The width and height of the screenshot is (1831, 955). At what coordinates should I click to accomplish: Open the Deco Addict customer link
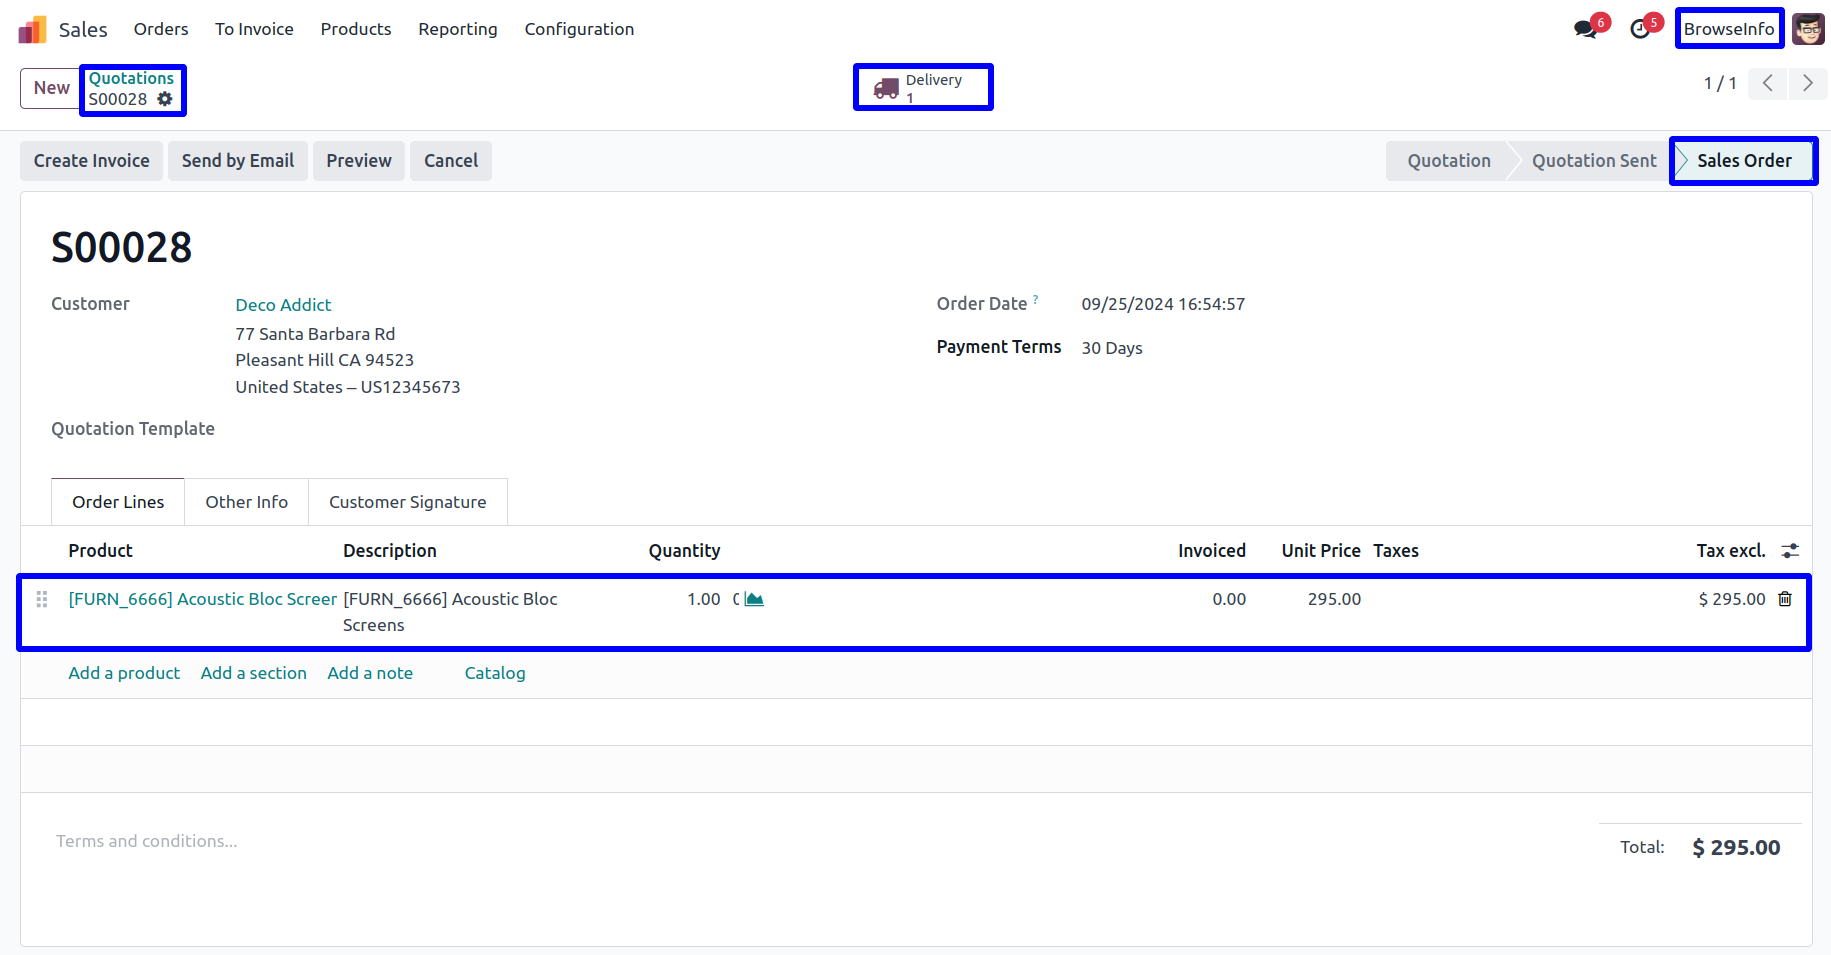(283, 305)
